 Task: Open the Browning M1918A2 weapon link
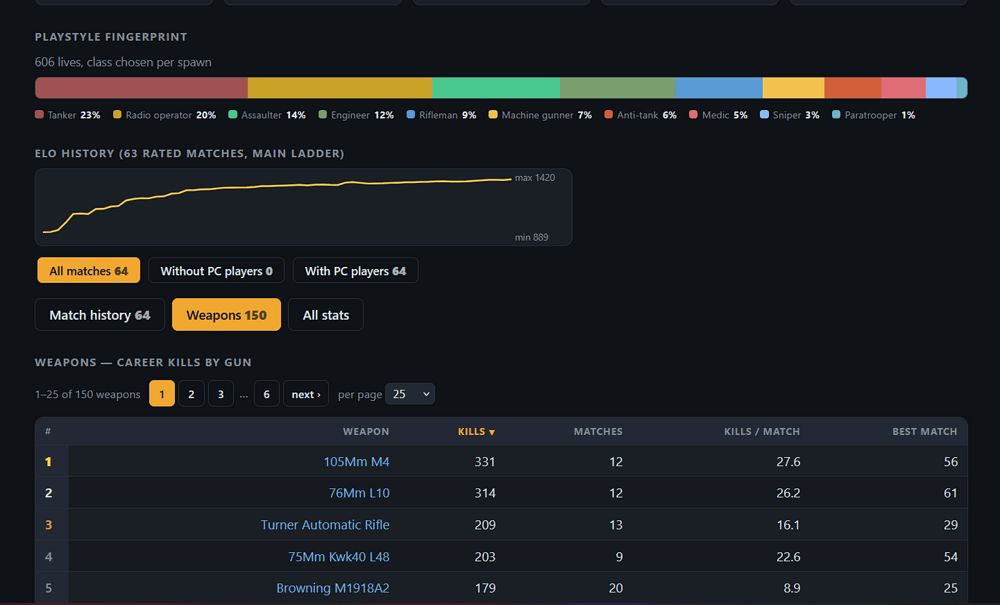[x=333, y=588]
